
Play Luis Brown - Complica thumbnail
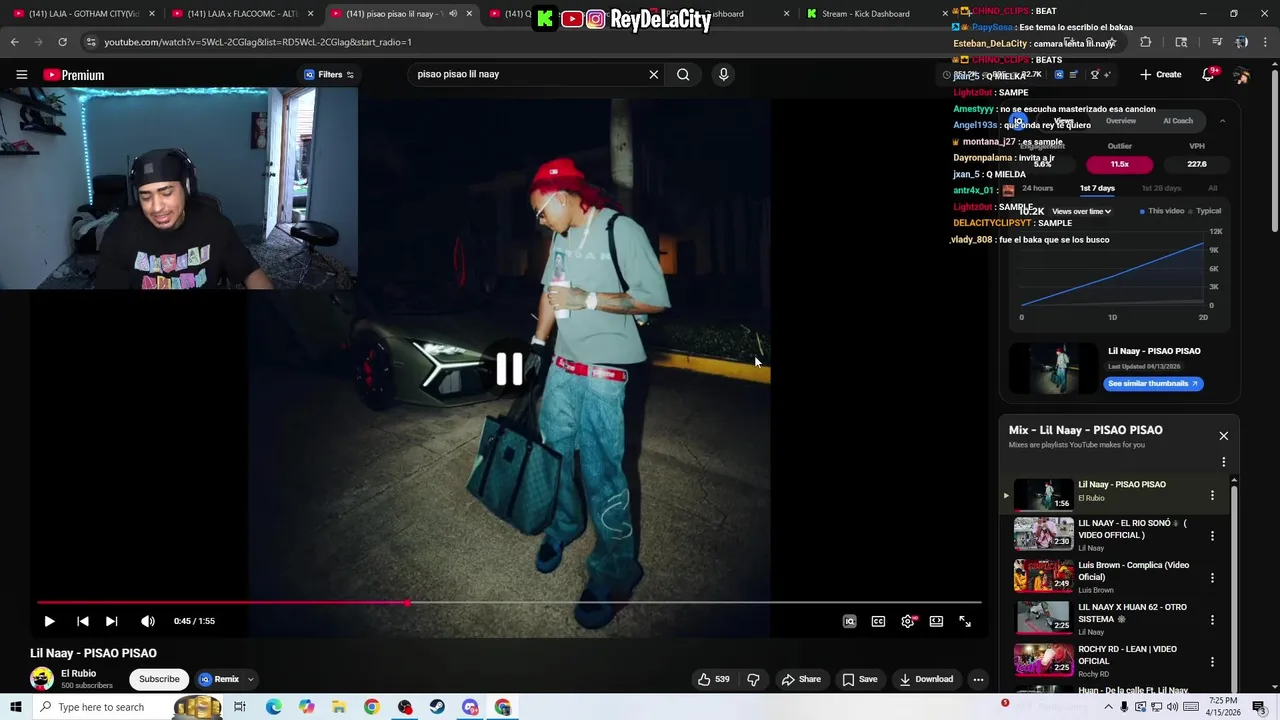coord(1043,576)
